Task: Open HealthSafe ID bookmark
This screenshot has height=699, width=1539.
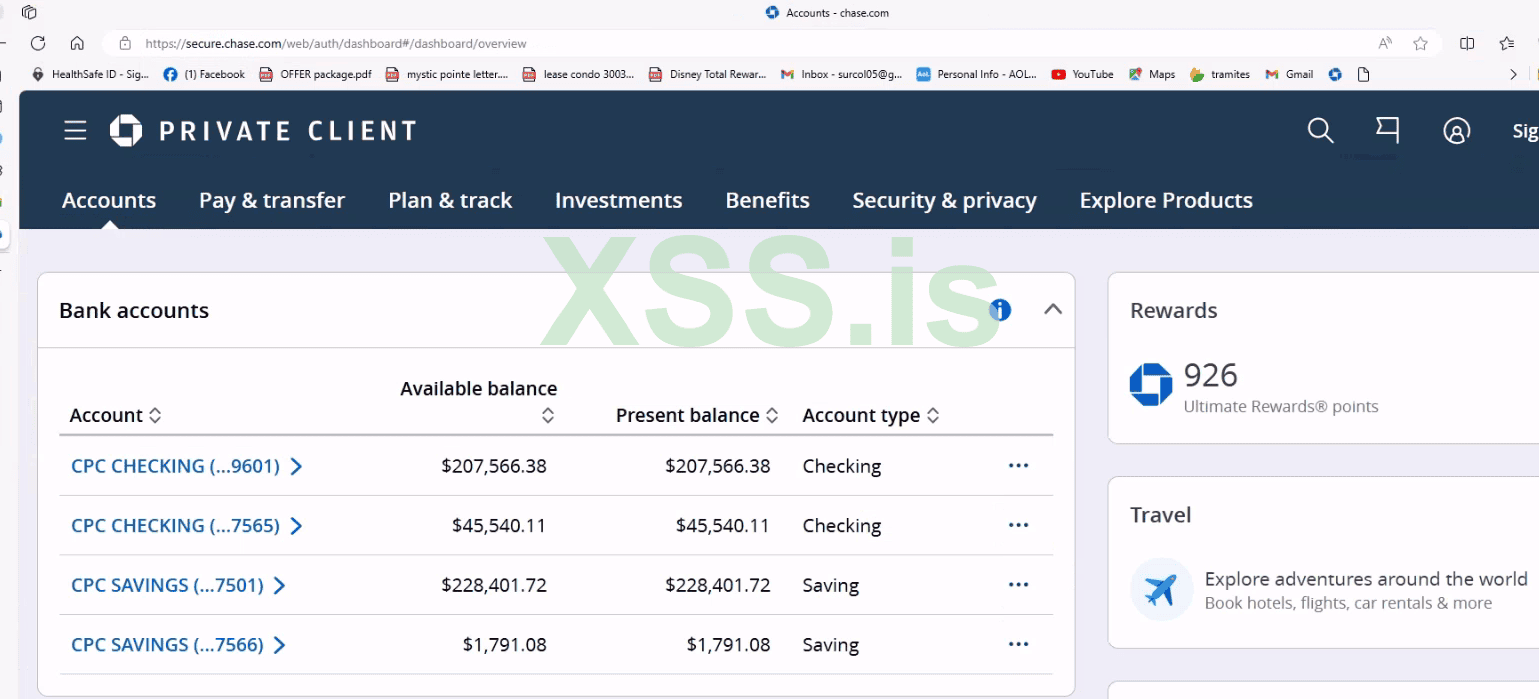Action: point(91,74)
